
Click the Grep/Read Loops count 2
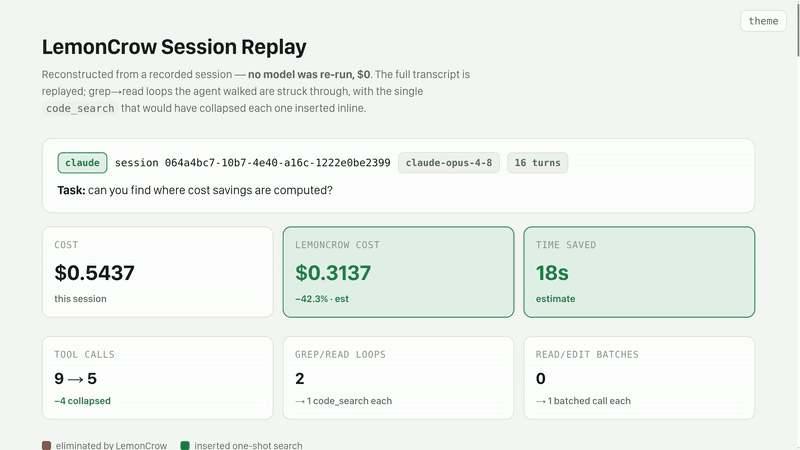pos(299,379)
